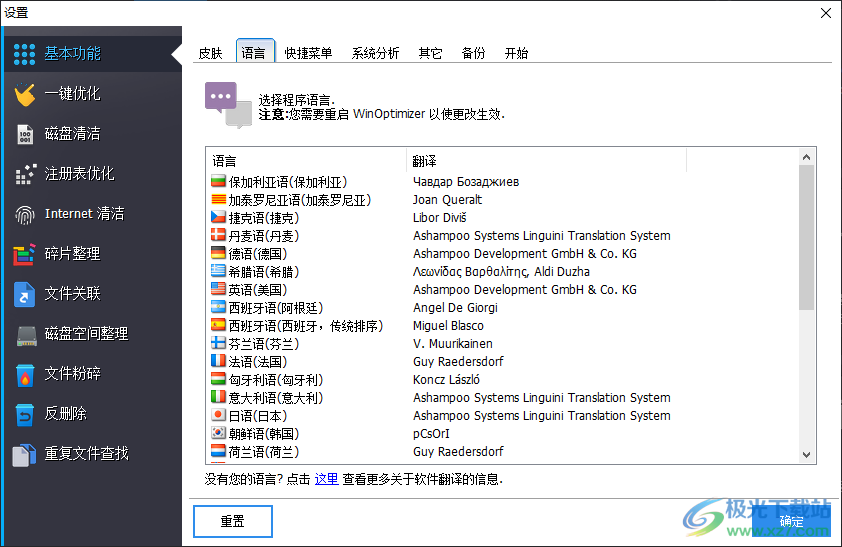Click the Greek flag icon

click(218, 272)
